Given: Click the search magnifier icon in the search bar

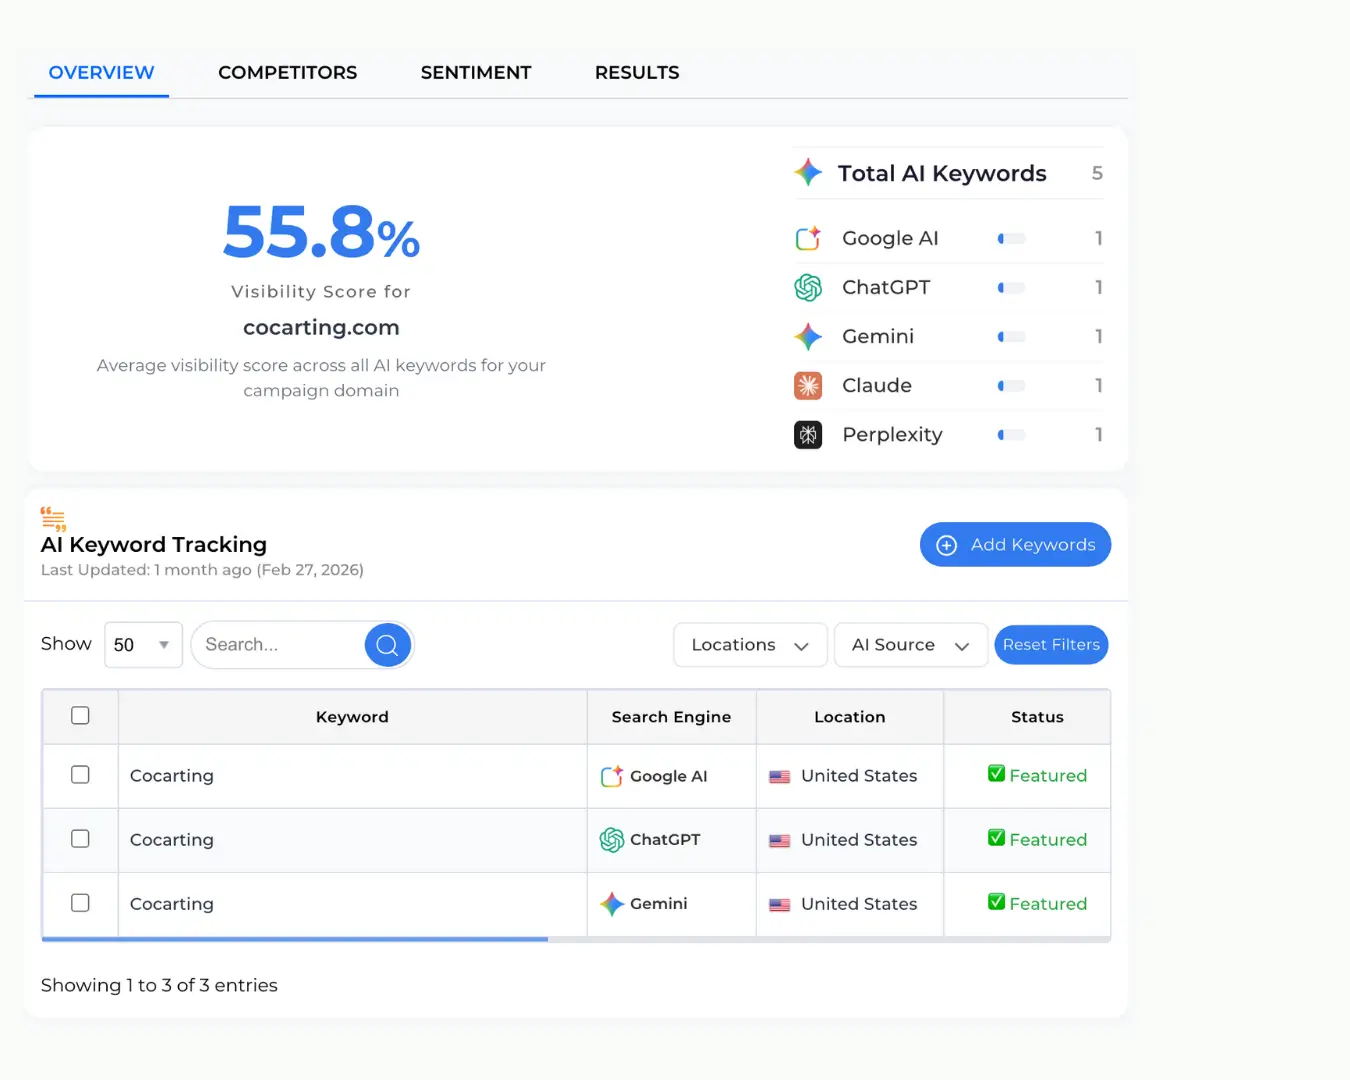Looking at the screenshot, I should (387, 645).
